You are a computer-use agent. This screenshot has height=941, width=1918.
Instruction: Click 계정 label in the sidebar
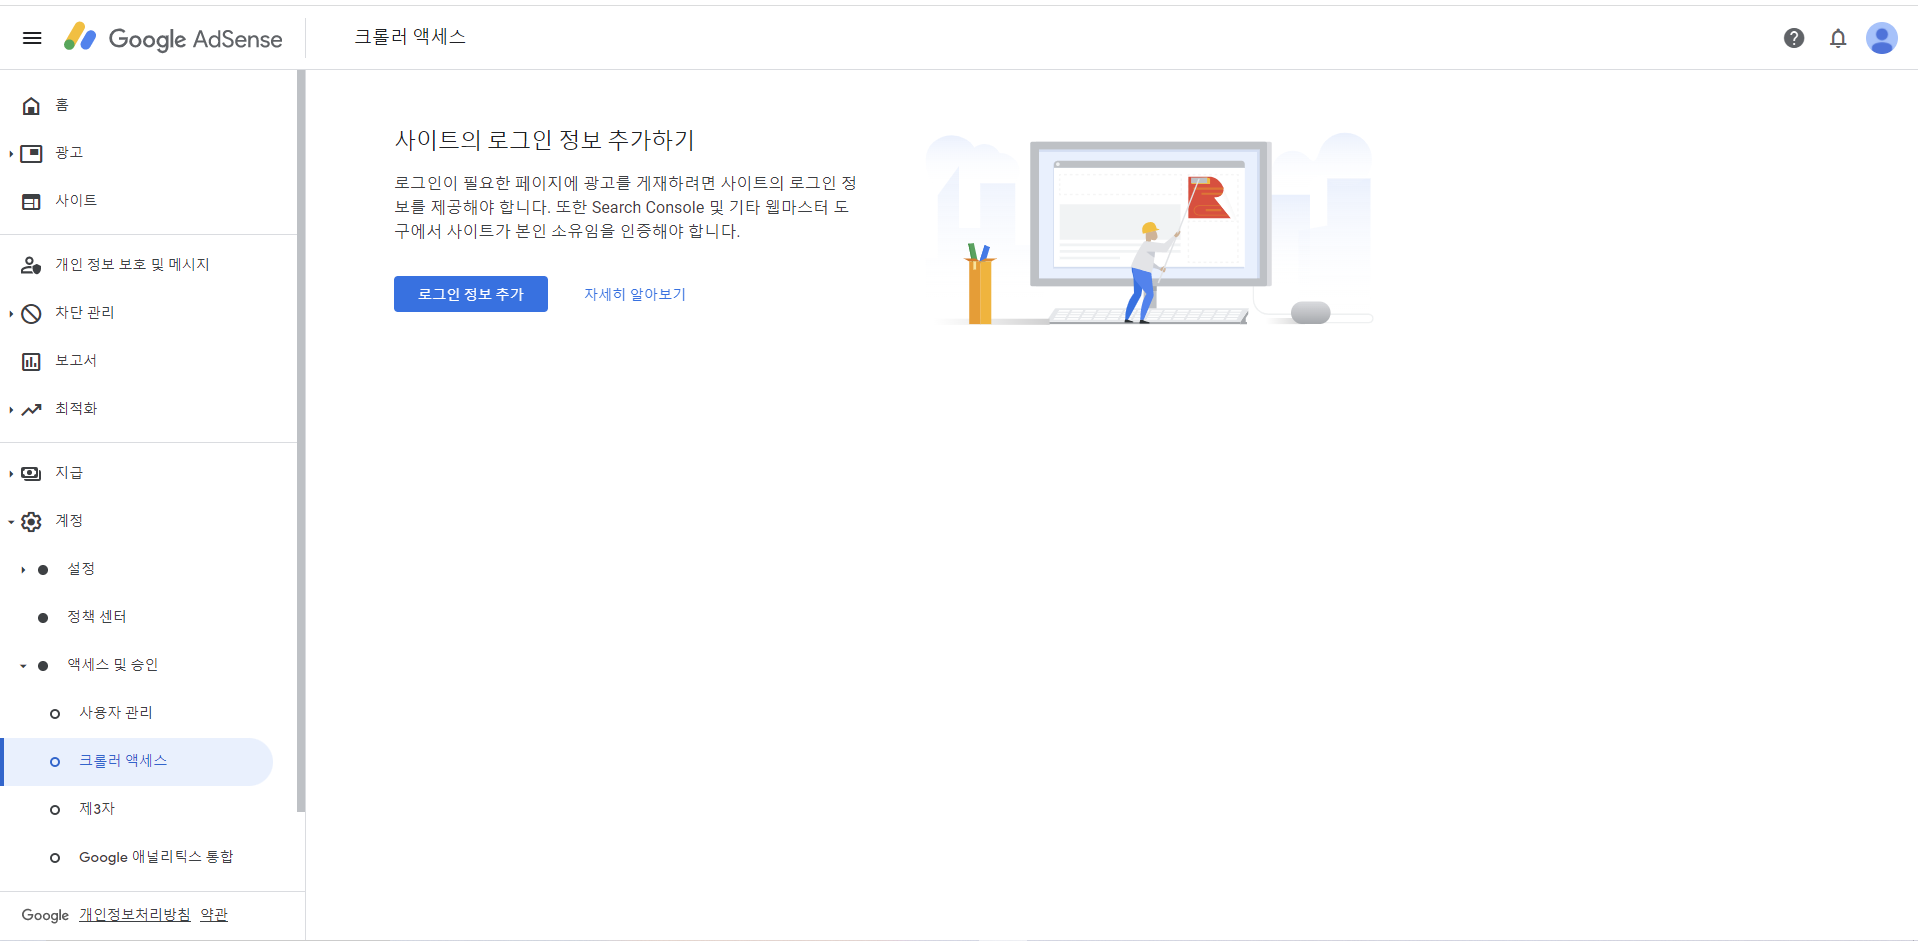click(69, 521)
